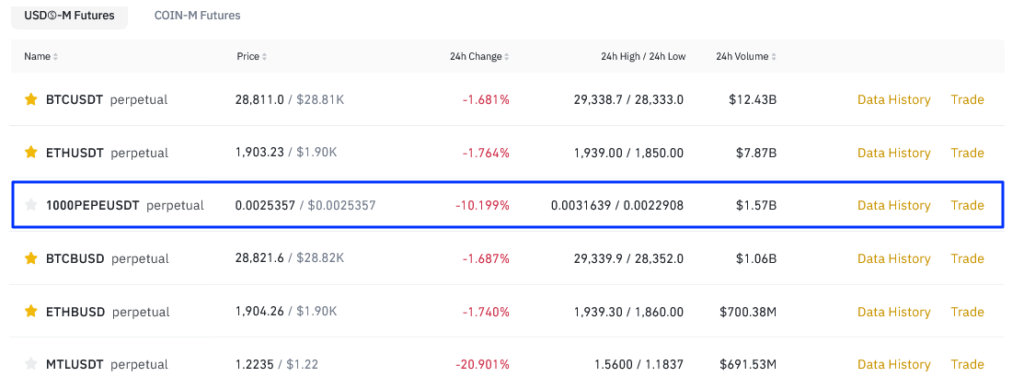1024x388 pixels.
Task: Unfavorite BTCUSDT using its gold star
Action: [x=31, y=100]
